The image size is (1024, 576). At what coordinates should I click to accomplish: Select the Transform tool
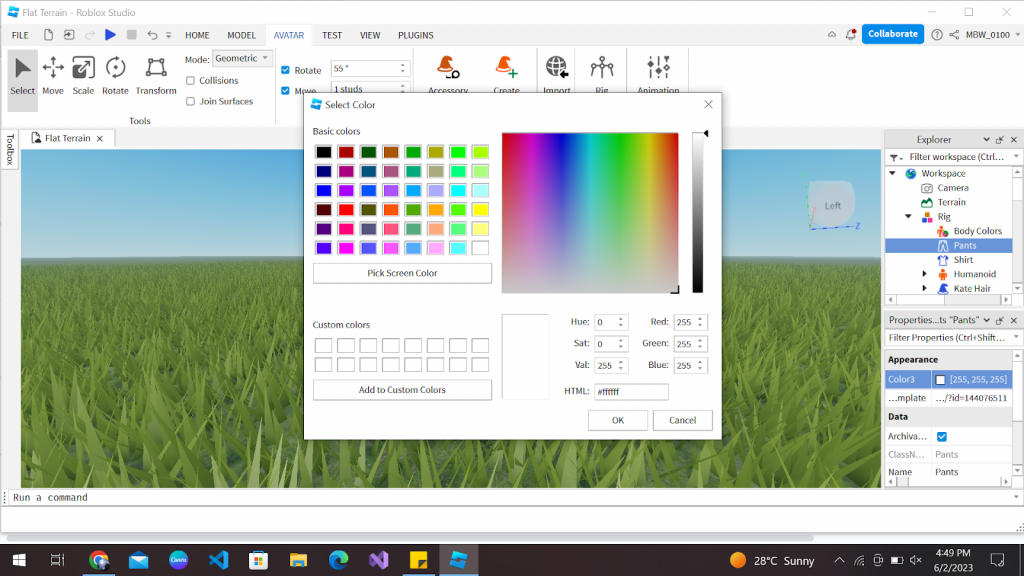(155, 70)
